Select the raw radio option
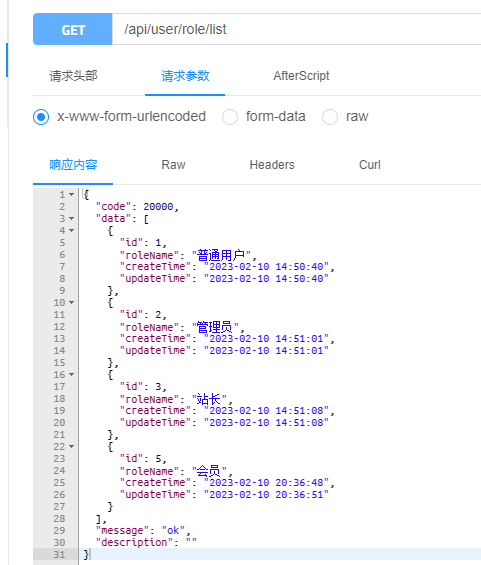This screenshot has height=565, width=481. point(330,117)
